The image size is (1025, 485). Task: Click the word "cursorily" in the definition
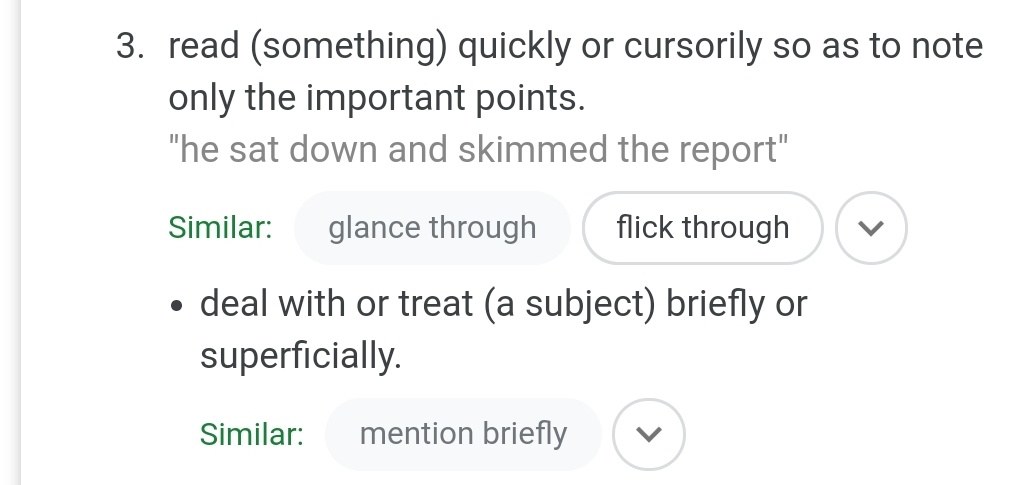693,47
